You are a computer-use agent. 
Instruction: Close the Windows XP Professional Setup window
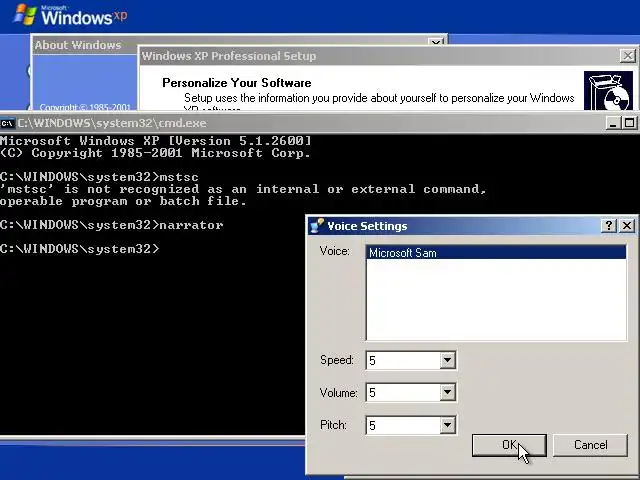click(x=628, y=56)
